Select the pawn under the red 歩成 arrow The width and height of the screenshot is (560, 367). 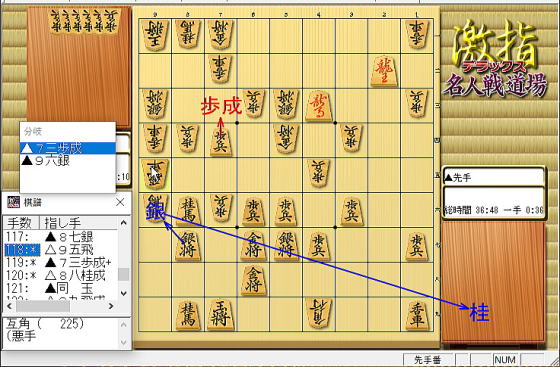click(x=220, y=141)
